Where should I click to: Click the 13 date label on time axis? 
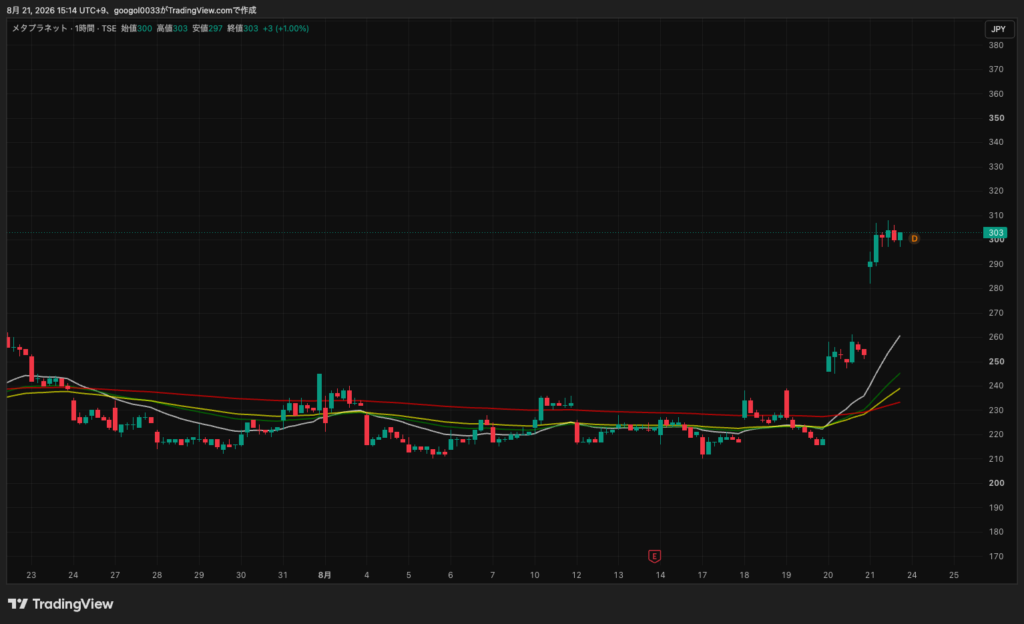point(618,575)
